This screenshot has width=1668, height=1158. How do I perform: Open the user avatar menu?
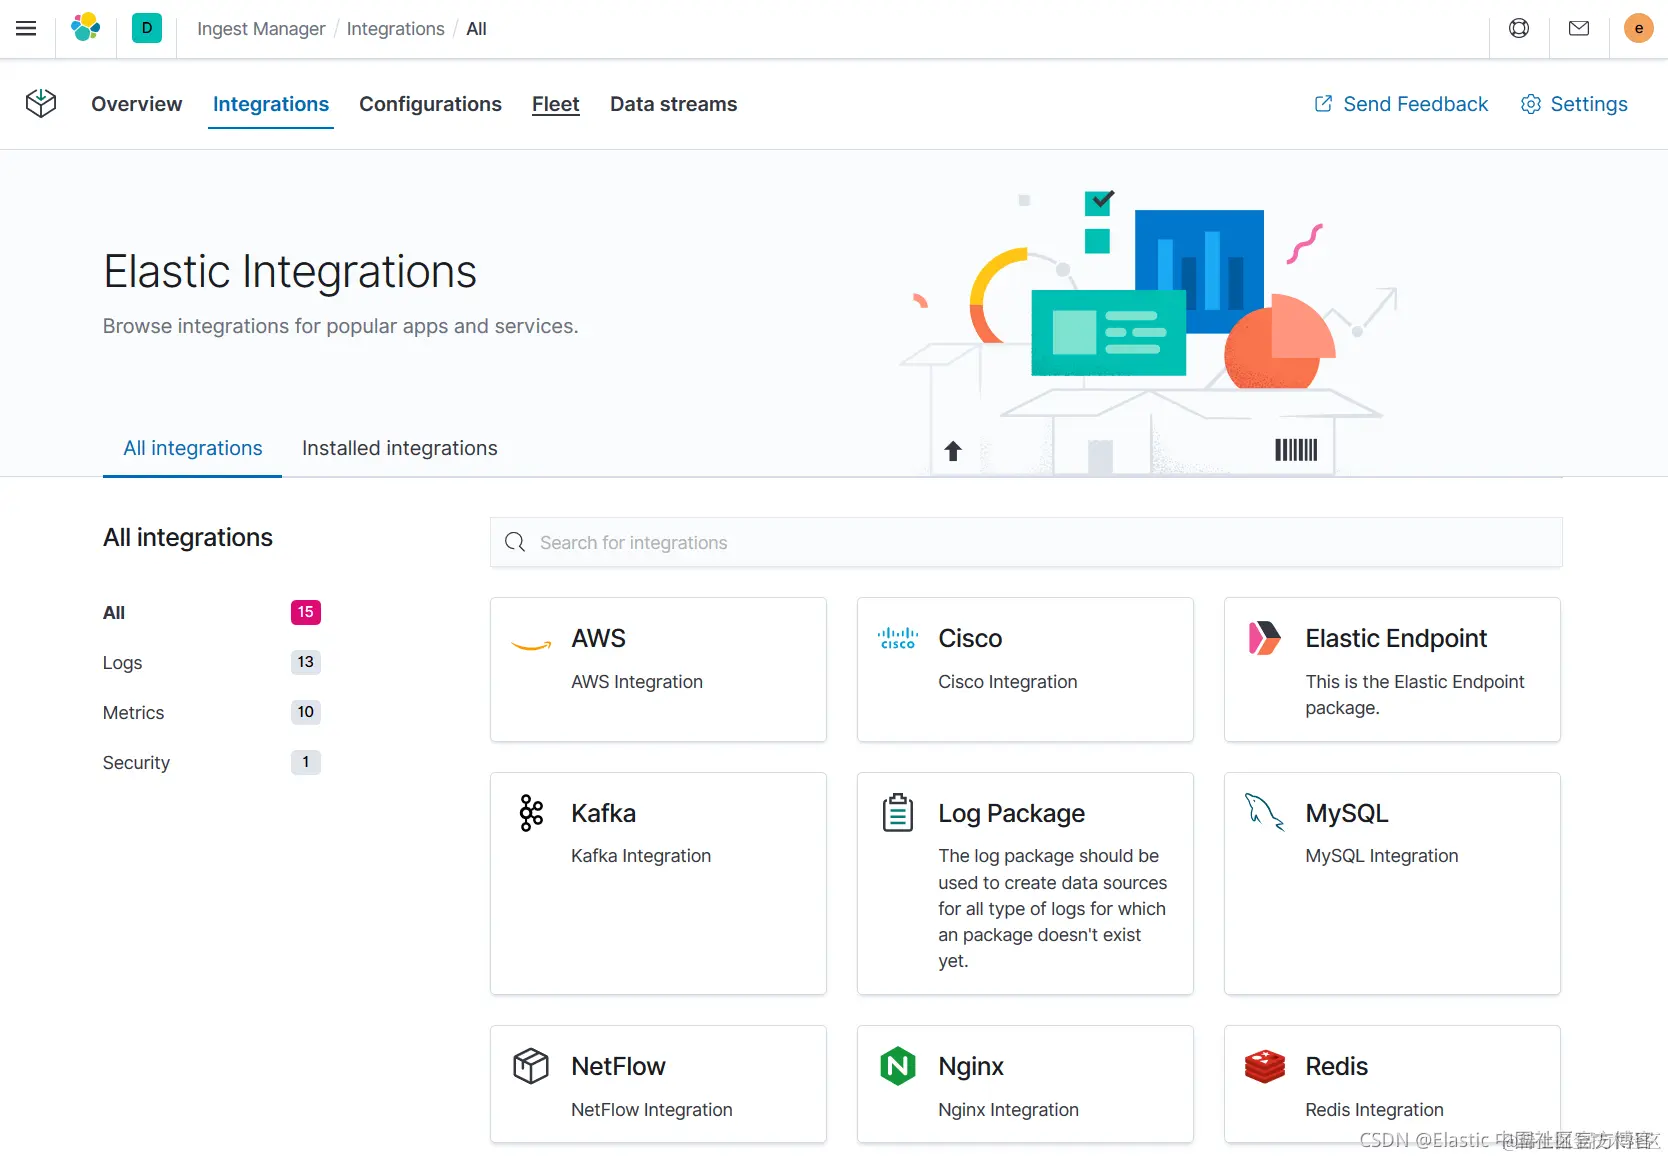click(x=1638, y=28)
